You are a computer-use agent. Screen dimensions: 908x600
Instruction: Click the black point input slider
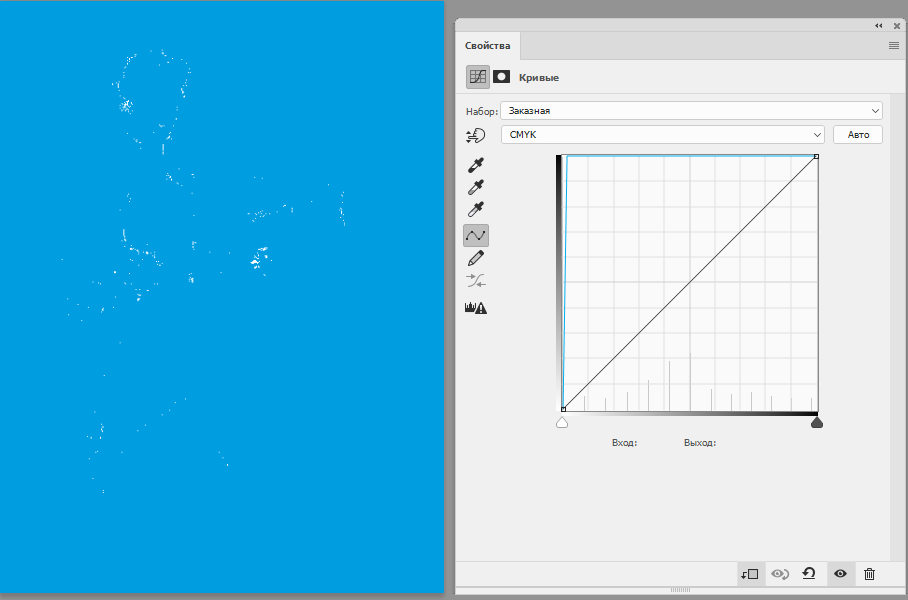point(817,422)
